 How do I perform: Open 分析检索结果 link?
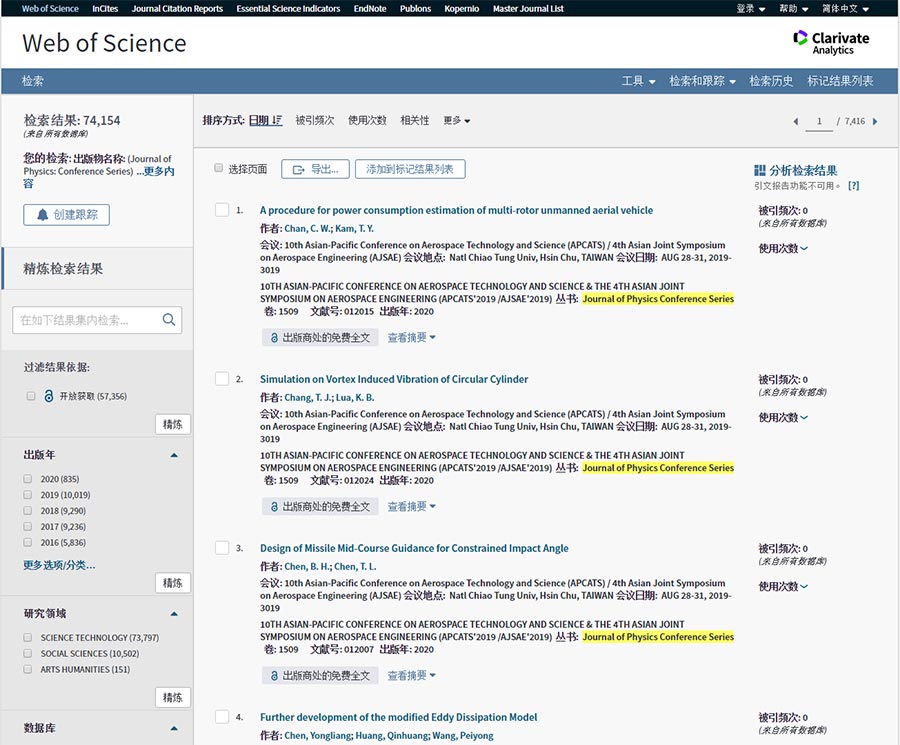(x=803, y=170)
